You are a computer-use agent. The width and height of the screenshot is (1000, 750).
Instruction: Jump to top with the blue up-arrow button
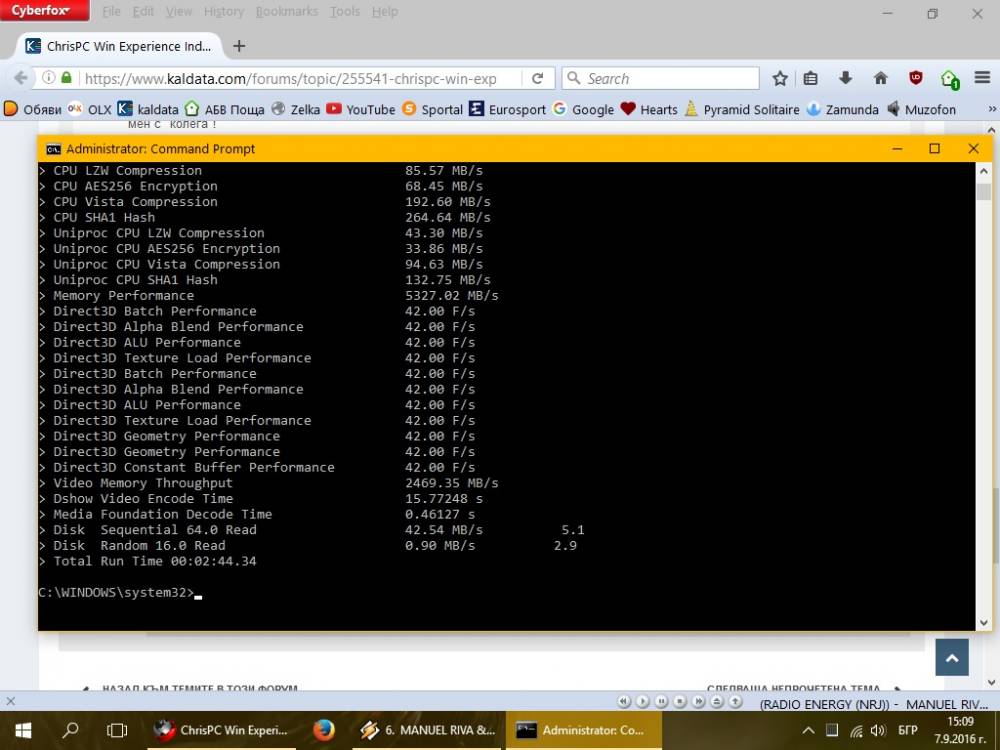coord(952,658)
